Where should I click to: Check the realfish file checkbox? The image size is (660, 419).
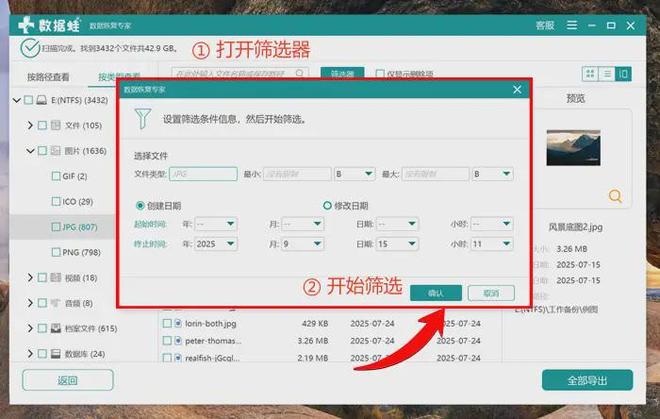(167, 358)
